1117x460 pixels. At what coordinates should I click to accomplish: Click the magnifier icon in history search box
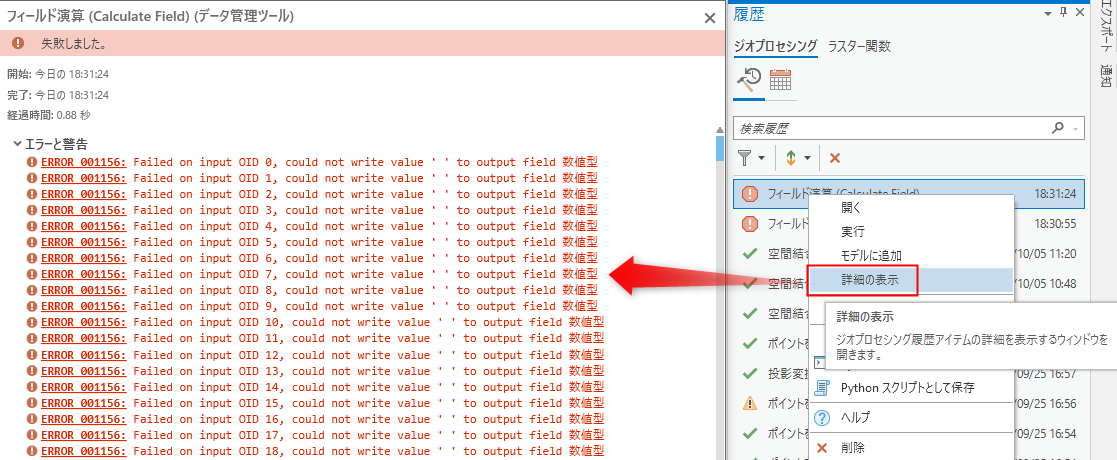pyautogui.click(x=1058, y=128)
